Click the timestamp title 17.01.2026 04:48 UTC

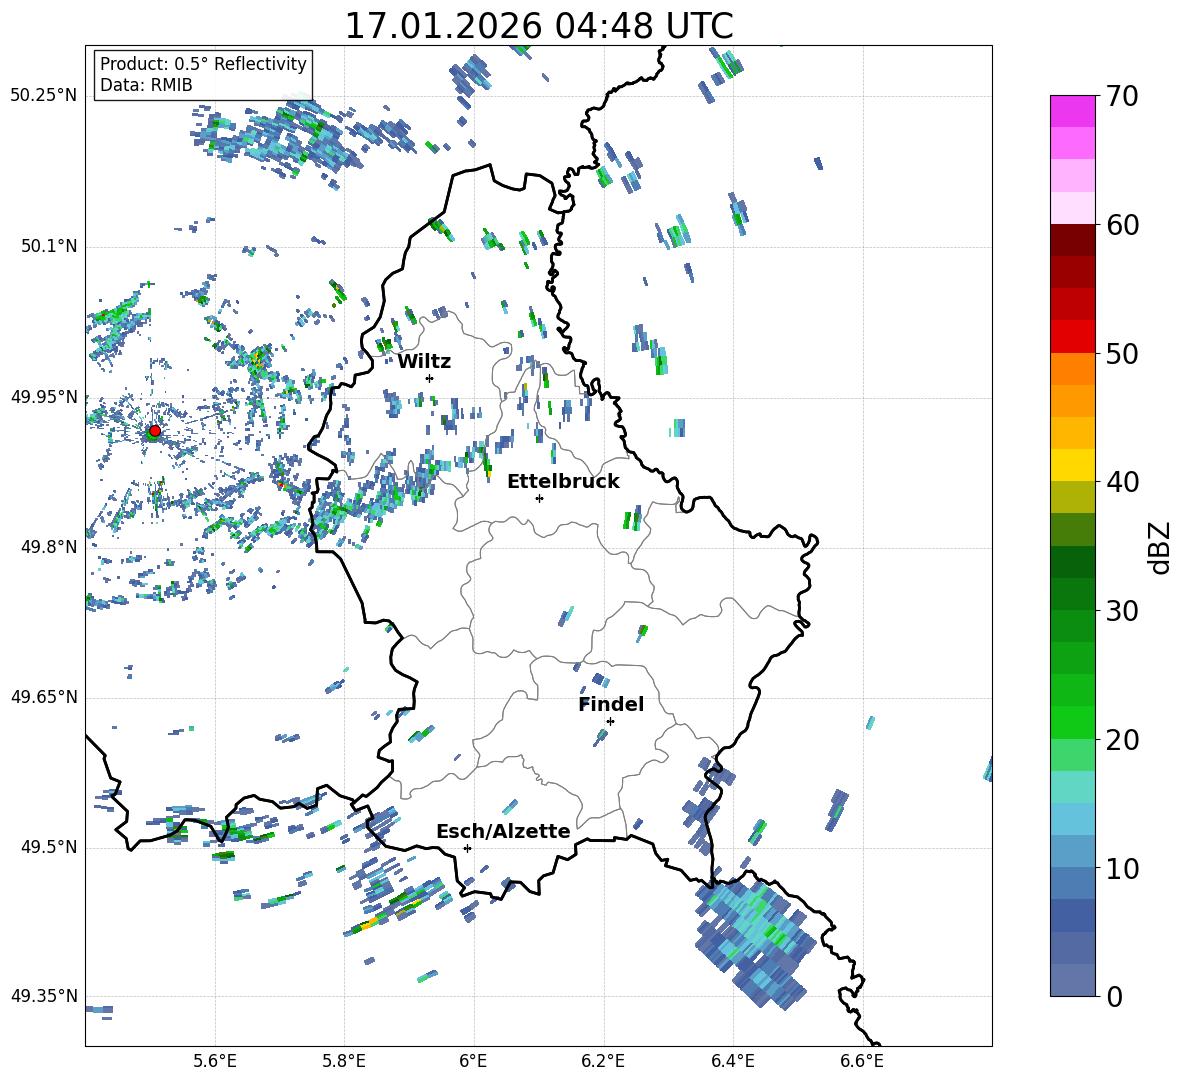click(x=538, y=26)
